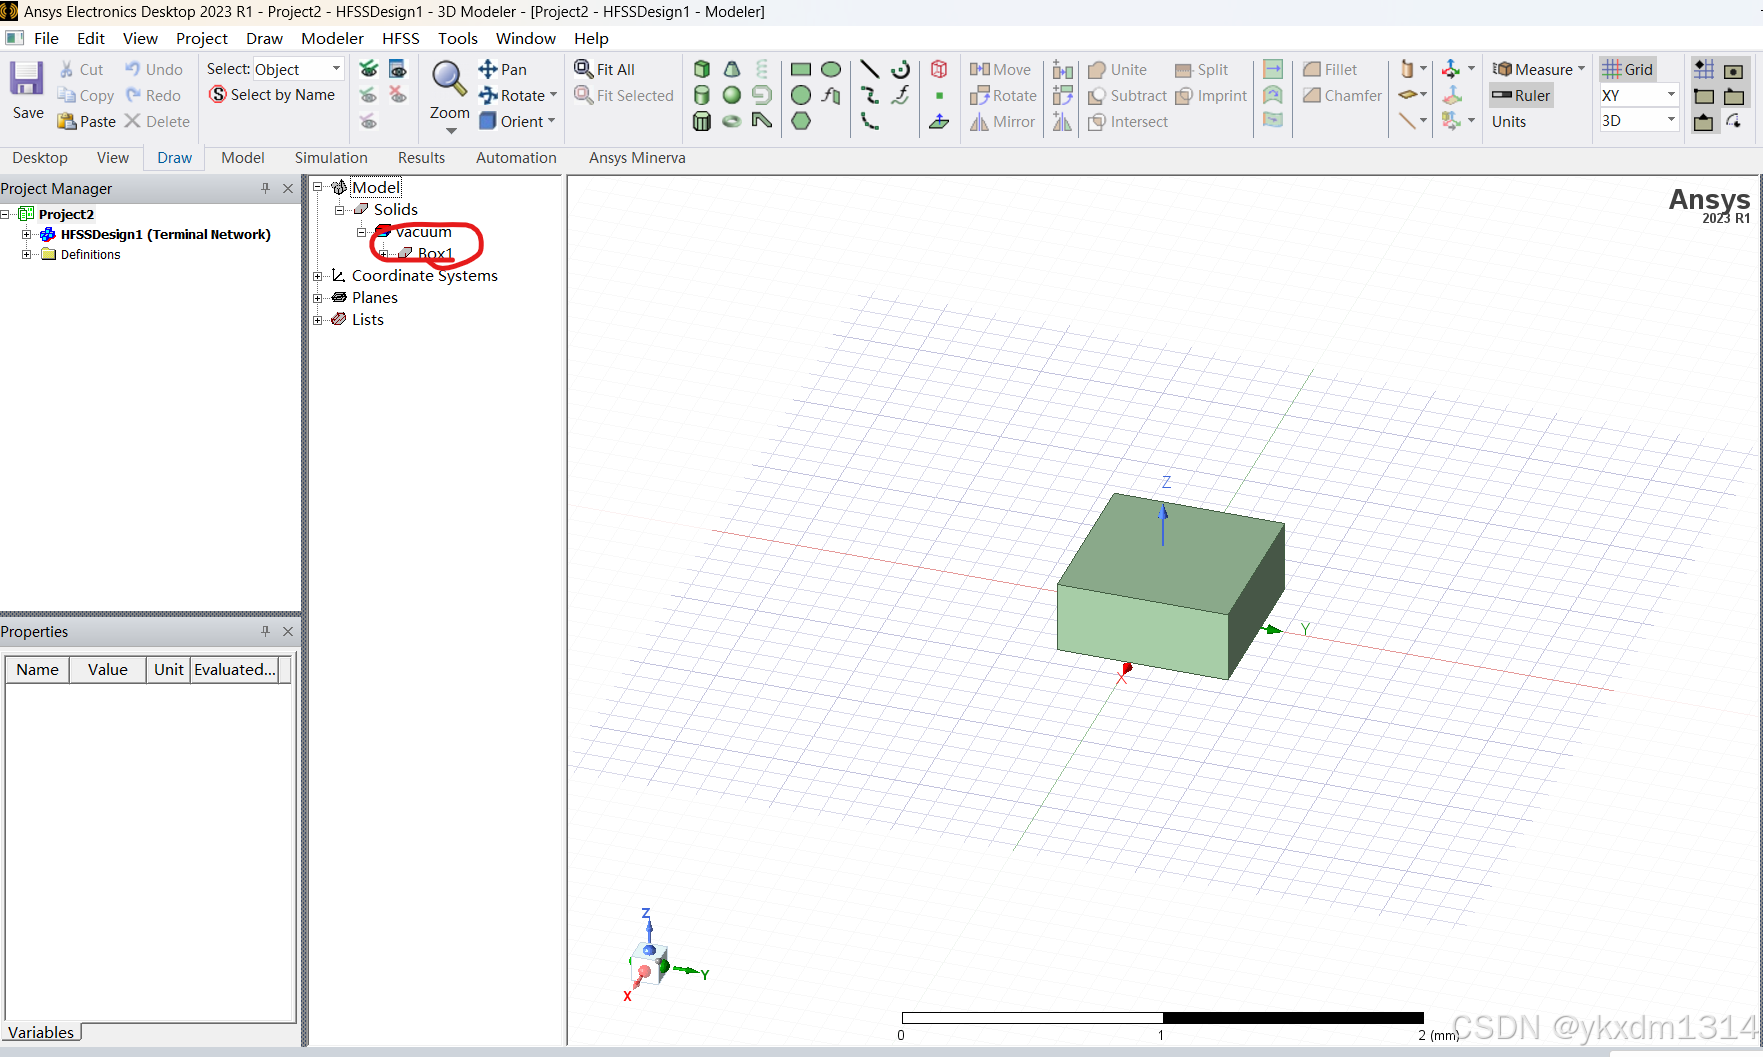
Task: Click the relative coordinate system icon
Action: [1451, 69]
